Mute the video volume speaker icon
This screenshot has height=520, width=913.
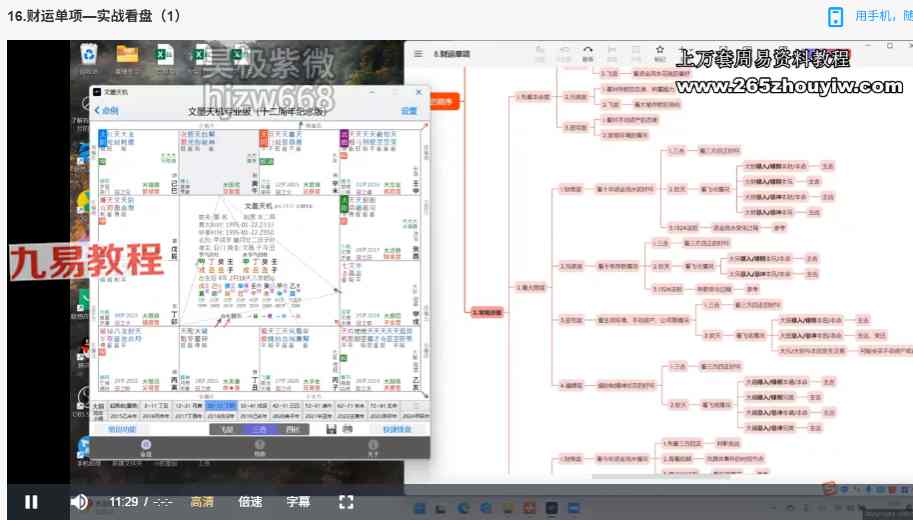click(79, 502)
